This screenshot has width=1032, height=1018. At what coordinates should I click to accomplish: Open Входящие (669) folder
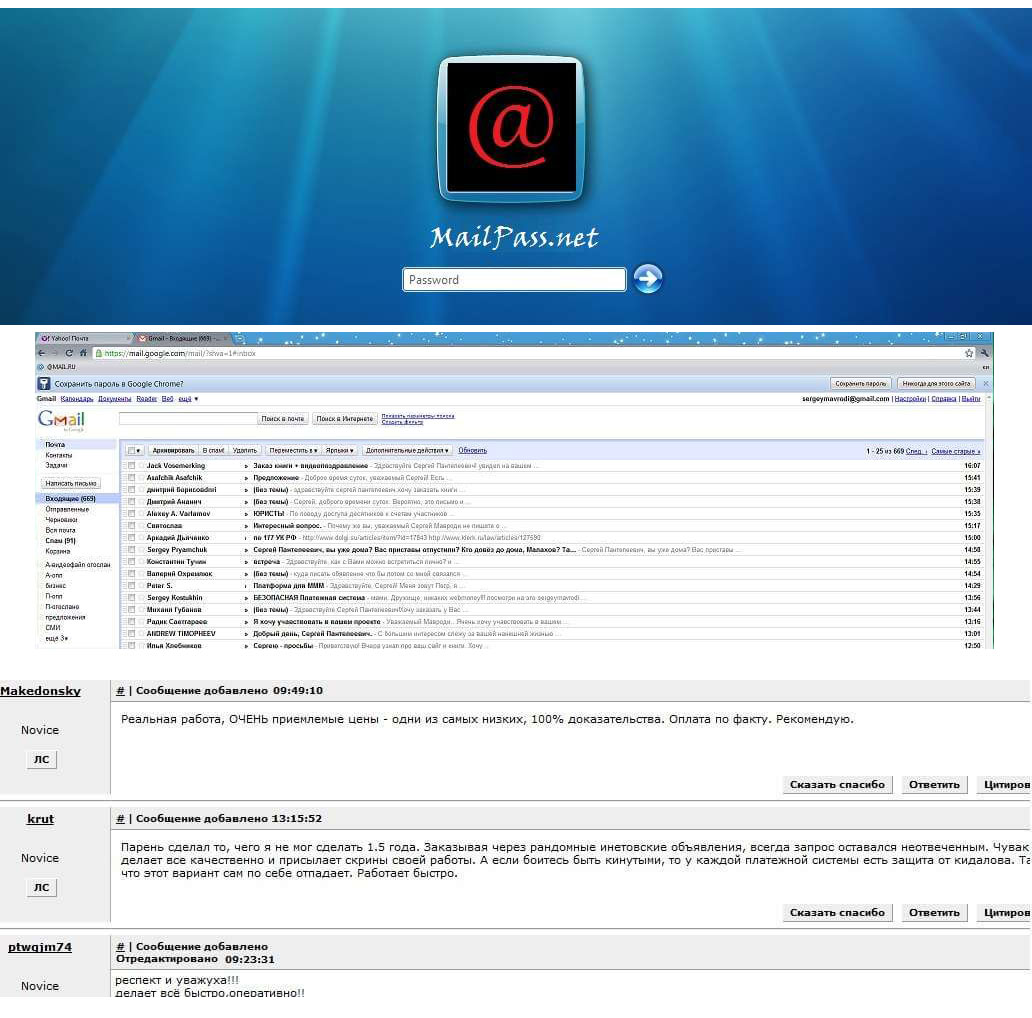(x=70, y=499)
